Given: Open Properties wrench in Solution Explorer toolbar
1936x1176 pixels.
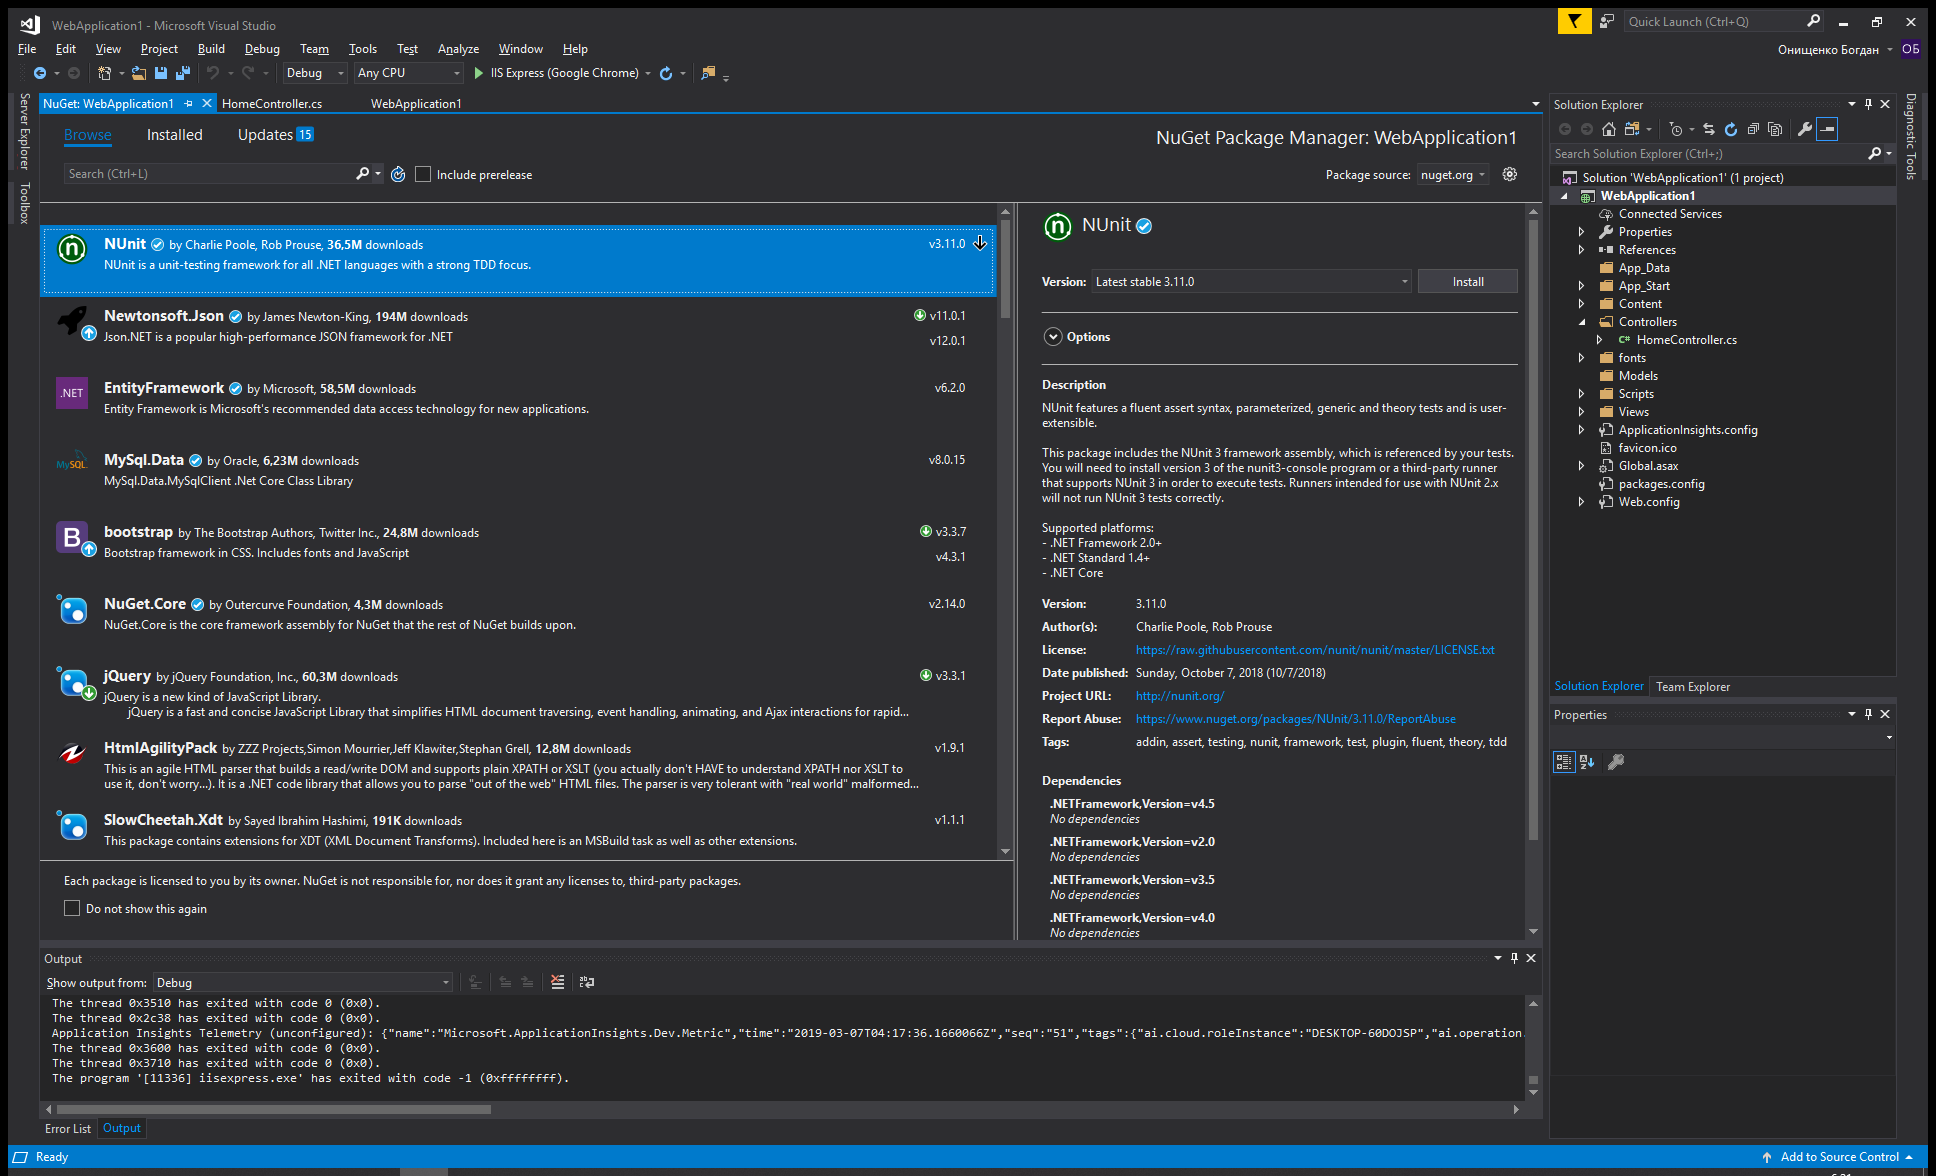Looking at the screenshot, I should click(x=1805, y=129).
